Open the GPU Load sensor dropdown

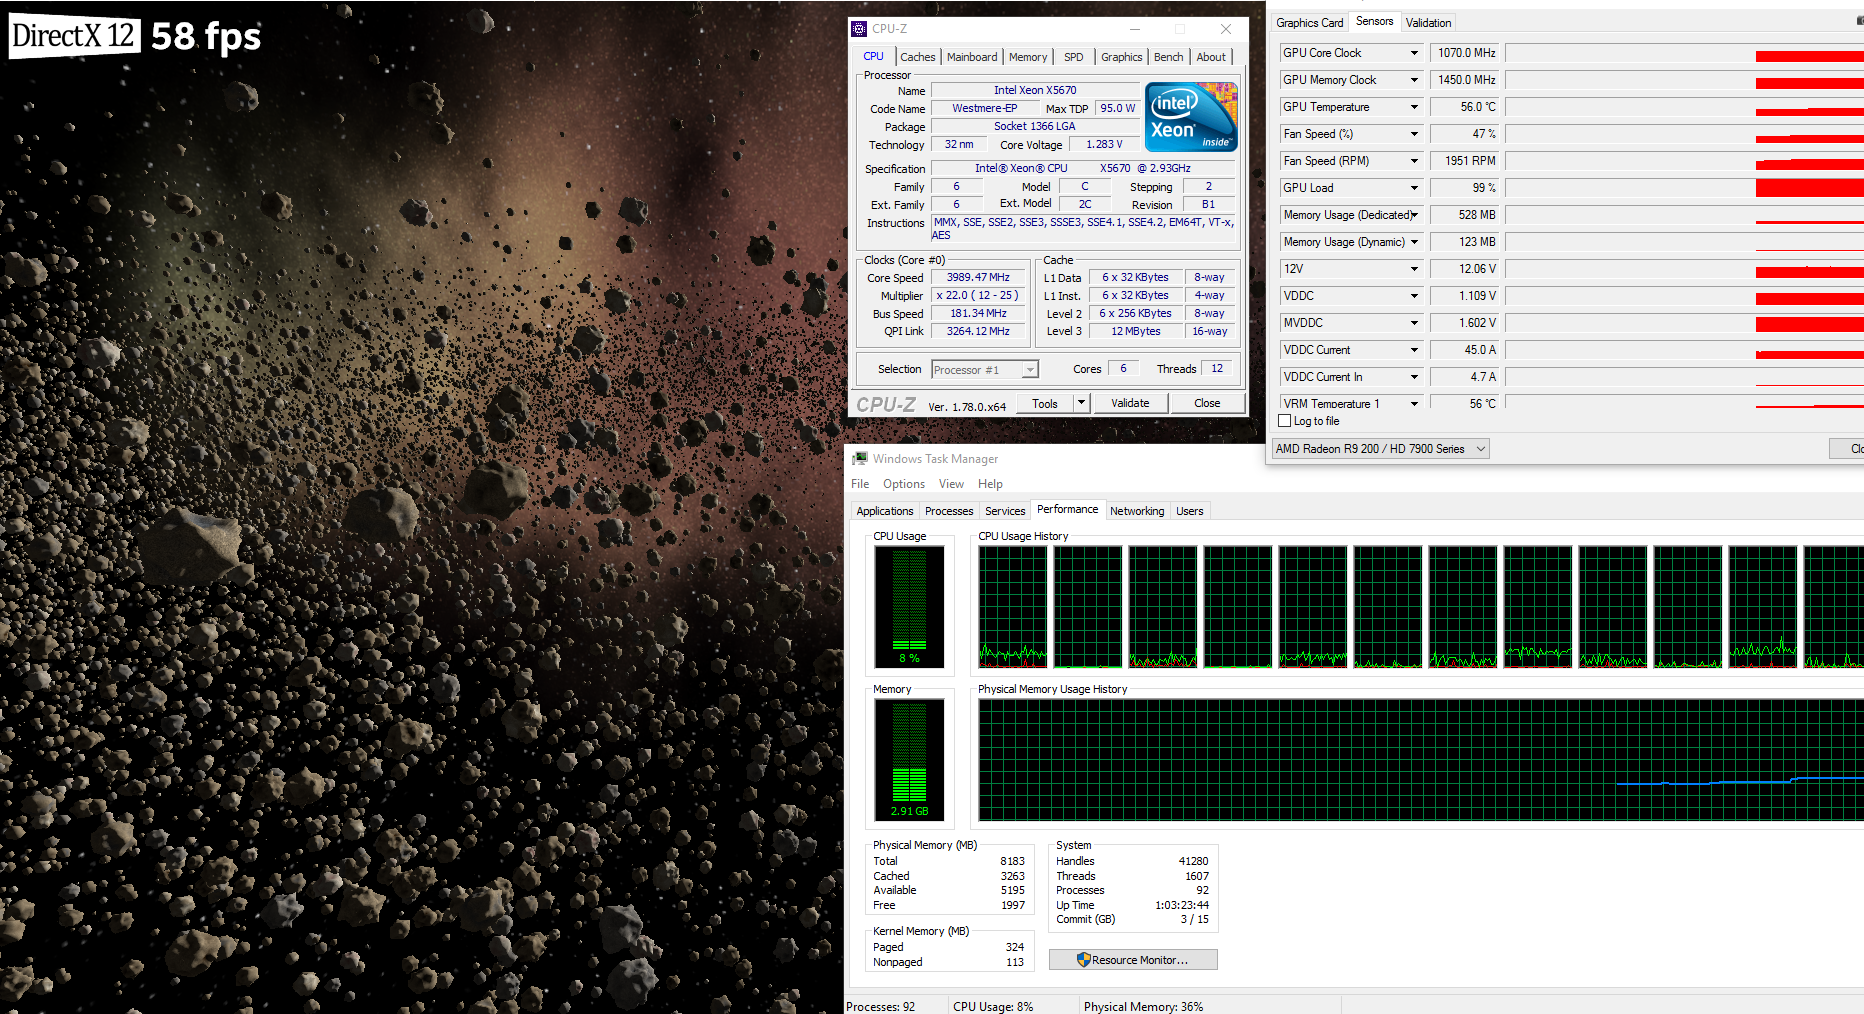pyautogui.click(x=1414, y=188)
